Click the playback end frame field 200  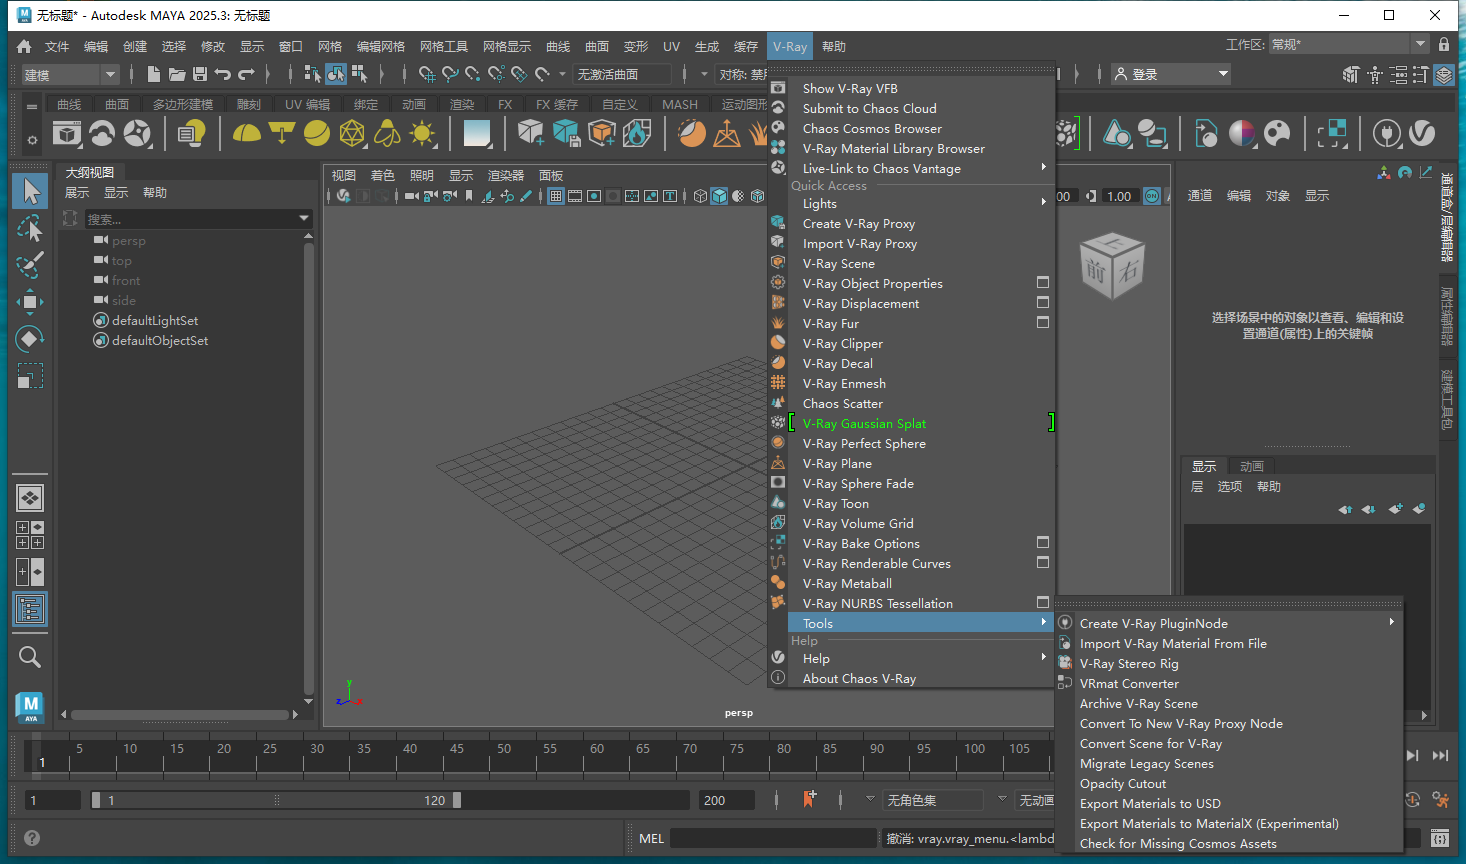[x=727, y=800]
